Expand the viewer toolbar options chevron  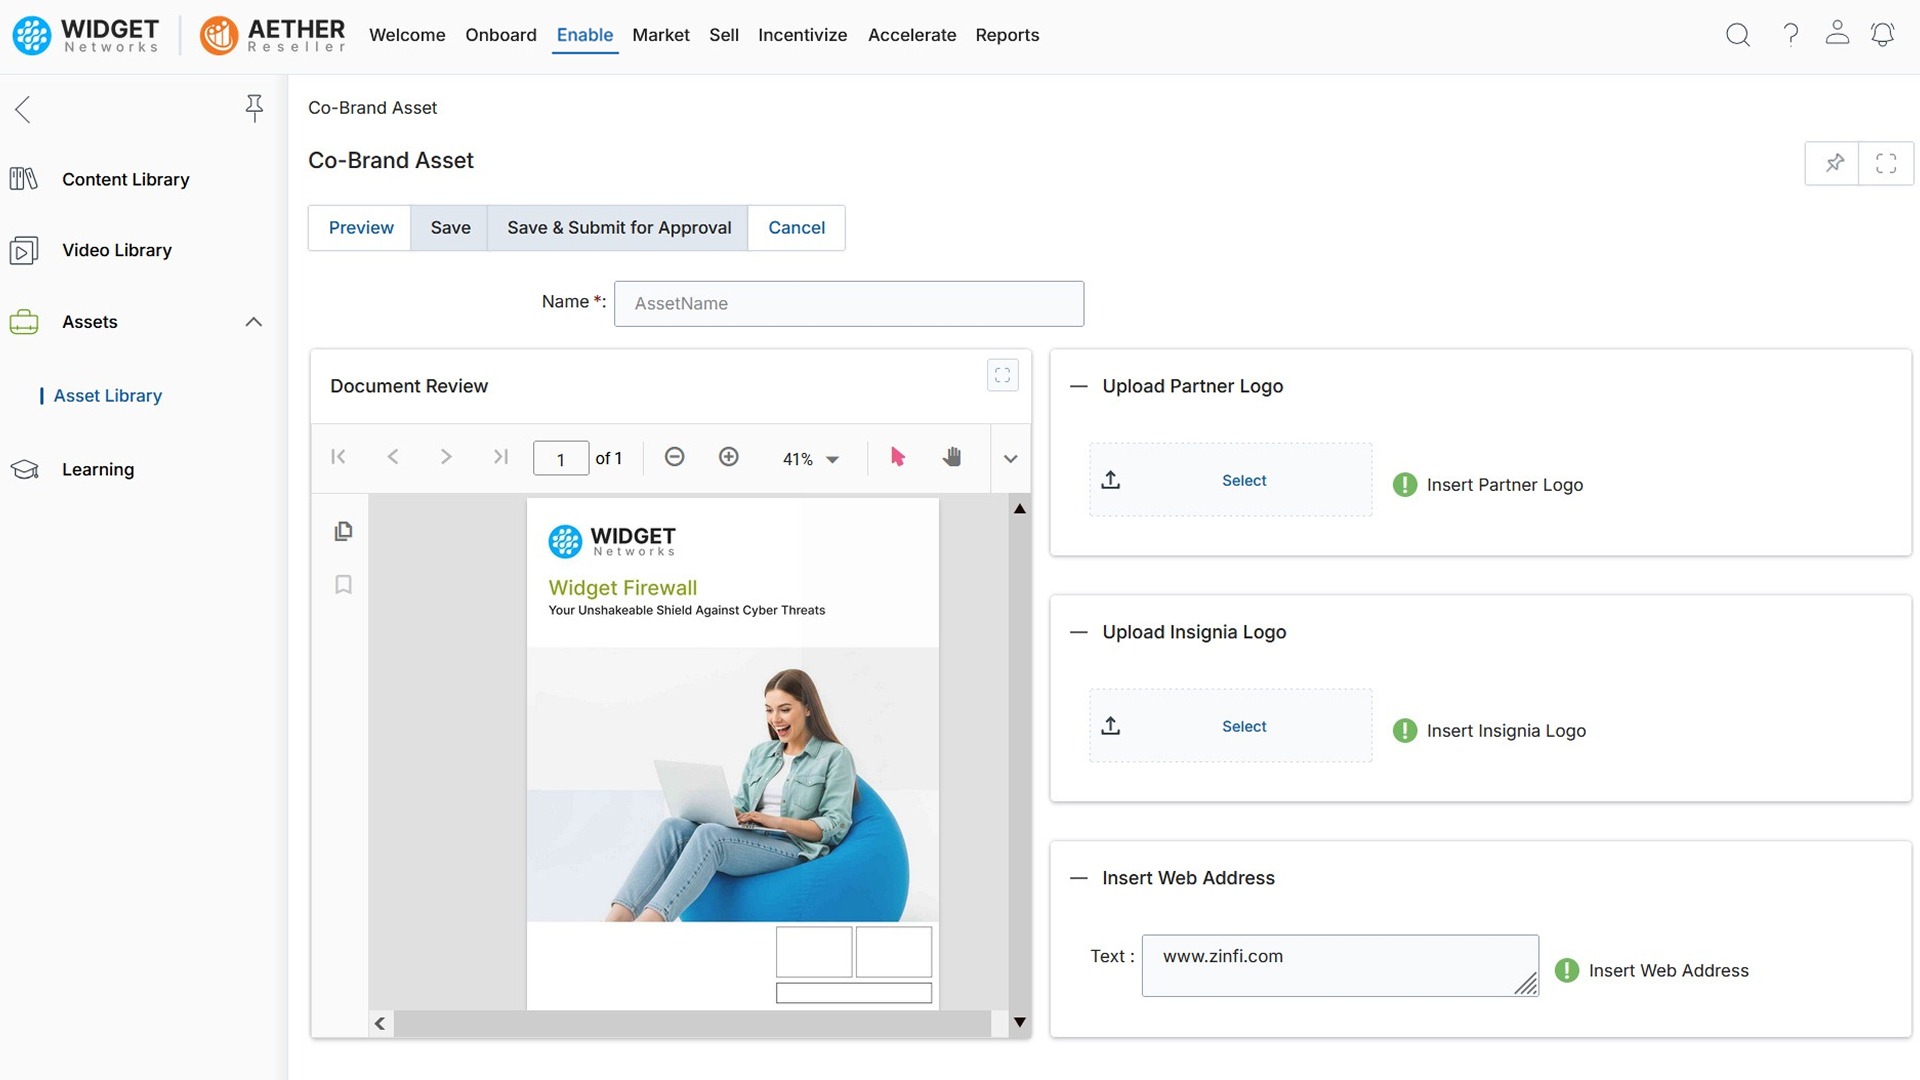[x=1010, y=458]
